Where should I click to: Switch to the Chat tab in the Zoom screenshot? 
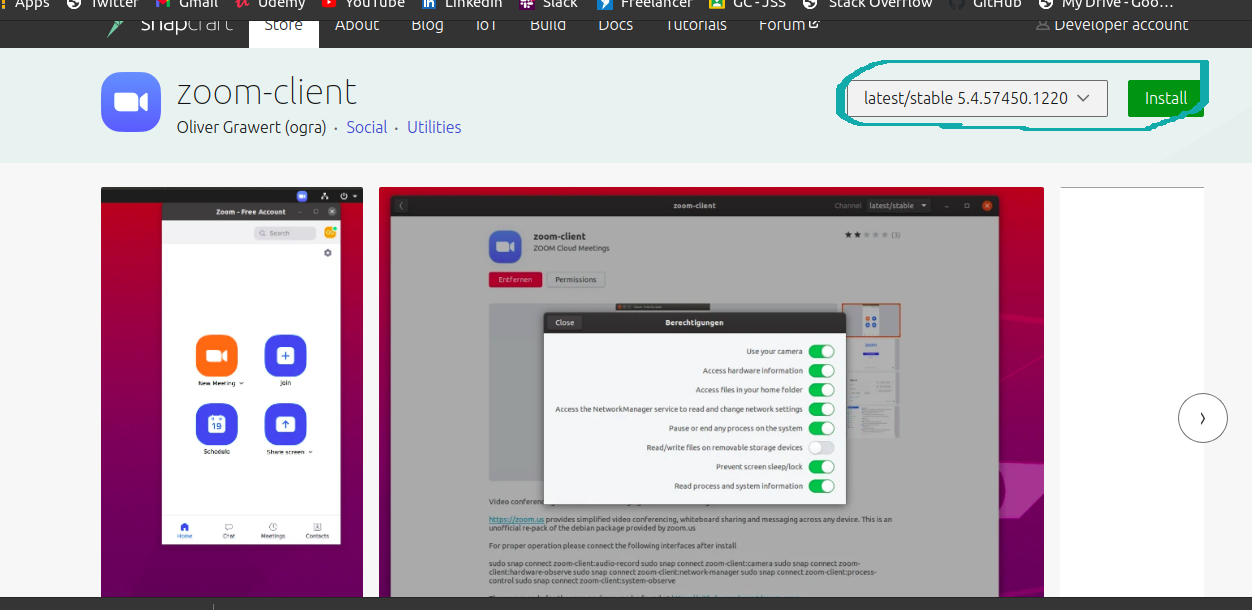[x=229, y=531]
